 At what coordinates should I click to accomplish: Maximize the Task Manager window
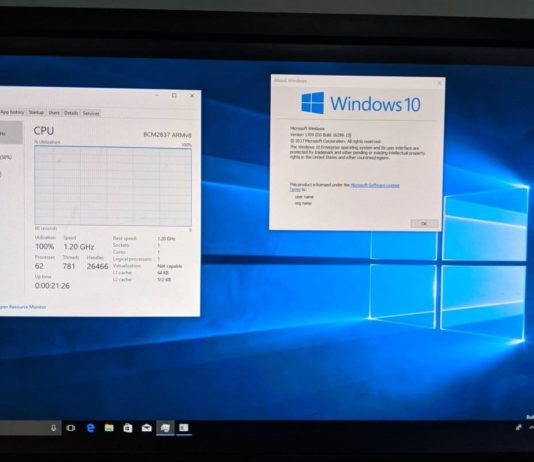[174, 95]
